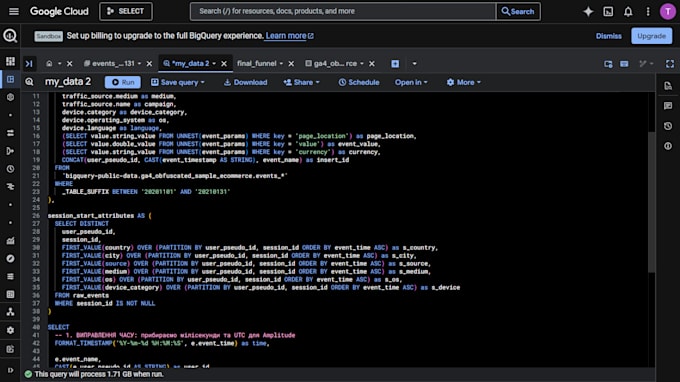Dismiss the billing sandbox banner

(608, 36)
